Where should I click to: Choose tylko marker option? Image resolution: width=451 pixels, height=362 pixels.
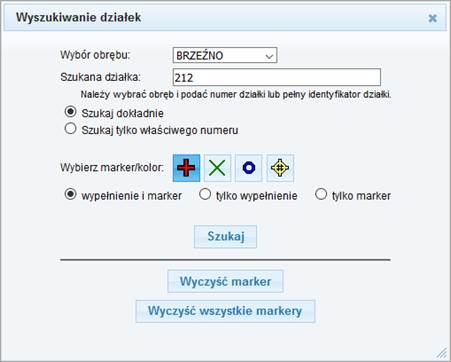[x=321, y=194]
